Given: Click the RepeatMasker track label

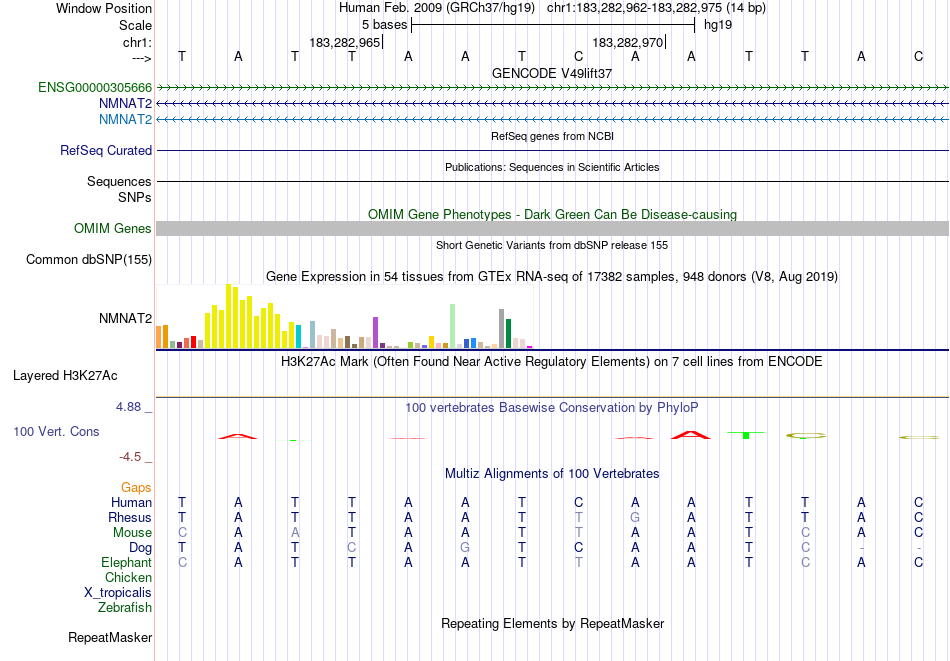Looking at the screenshot, I should [110, 637].
